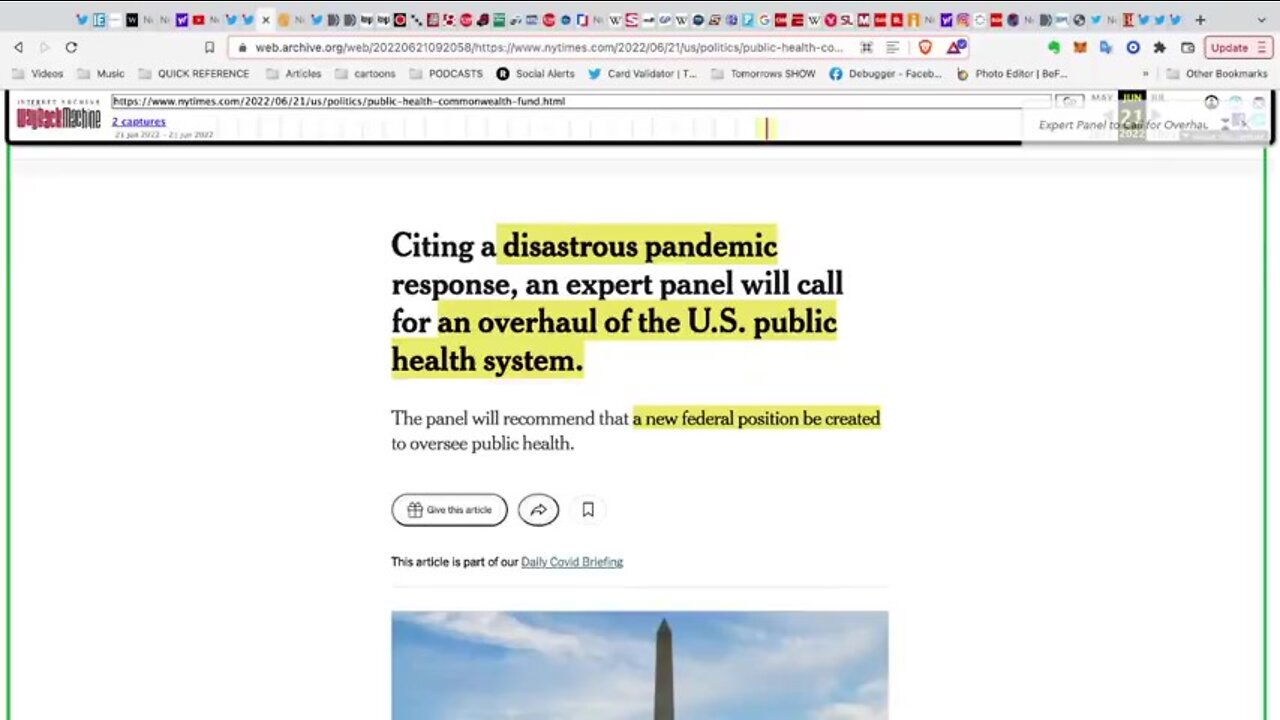Image resolution: width=1280 pixels, height=720 pixels.
Task: Open the PODCASTS bookmark folder
Action: coord(446,74)
